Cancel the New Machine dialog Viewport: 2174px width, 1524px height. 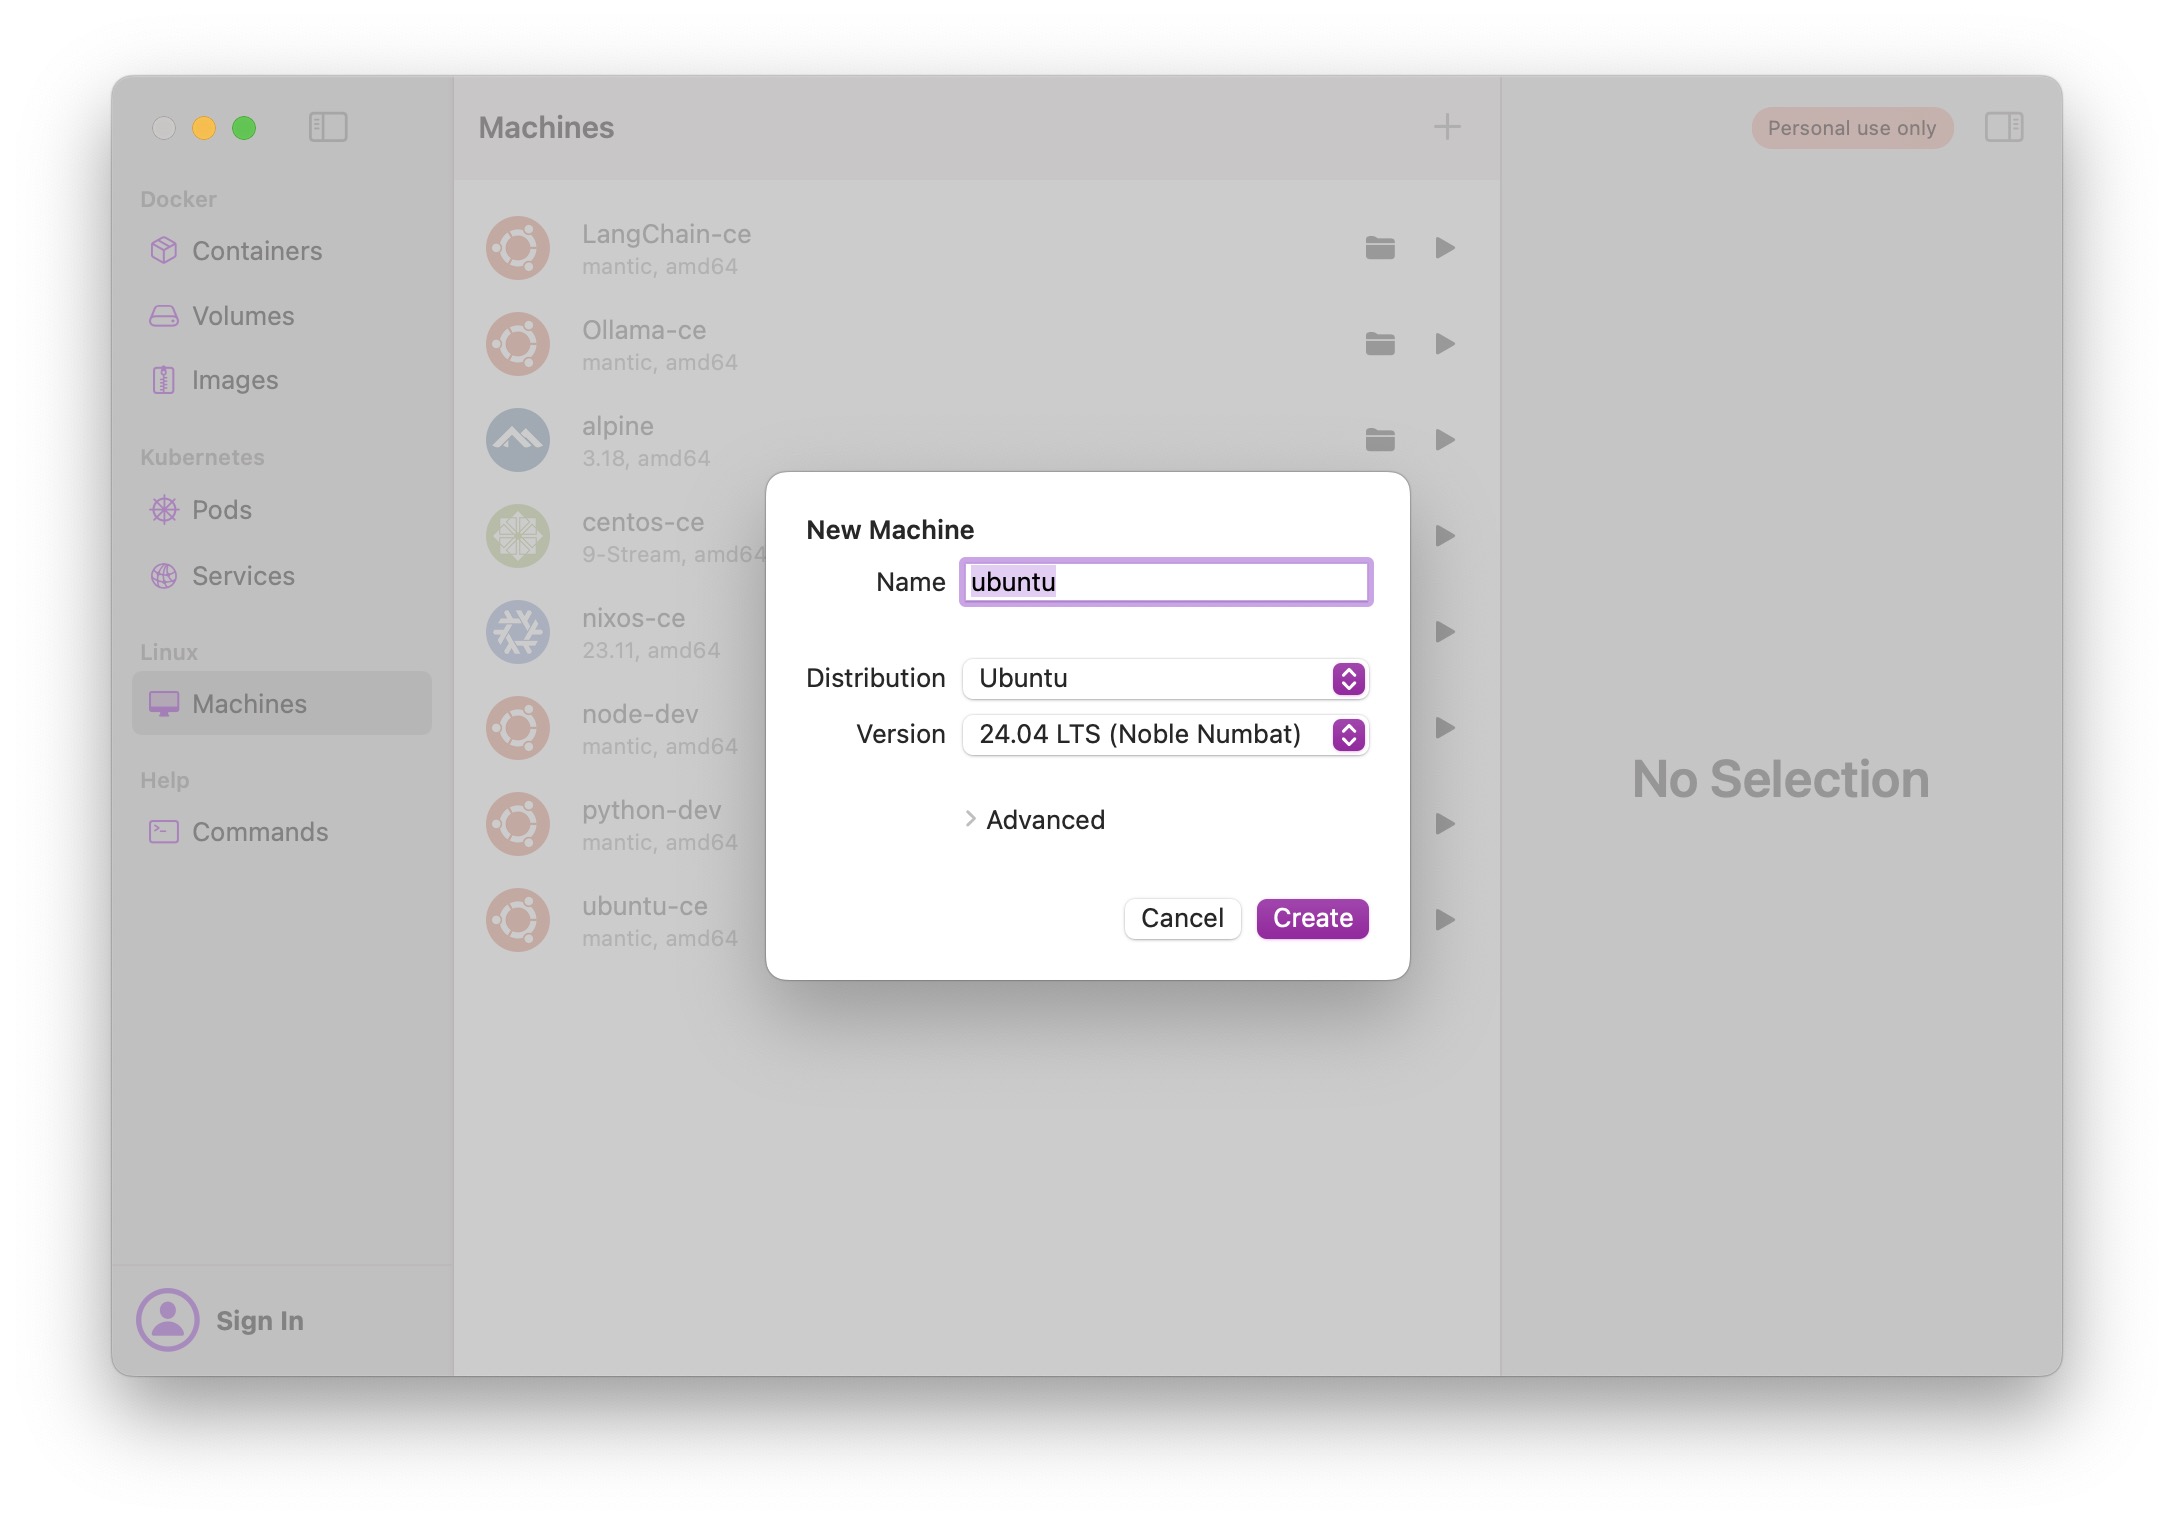tap(1182, 918)
